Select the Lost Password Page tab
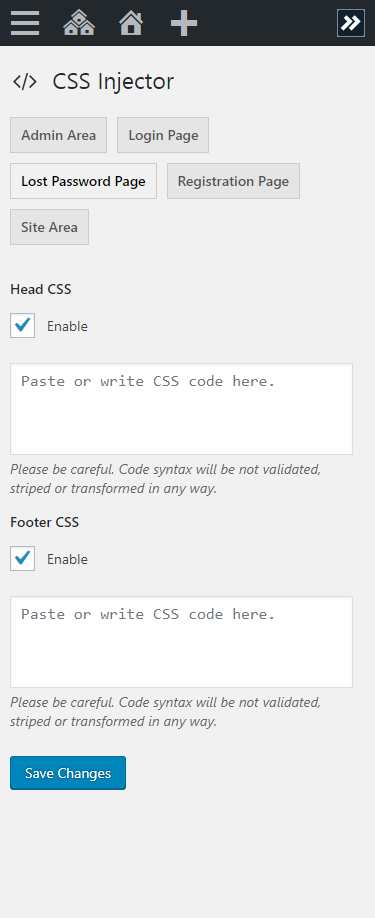 84,181
